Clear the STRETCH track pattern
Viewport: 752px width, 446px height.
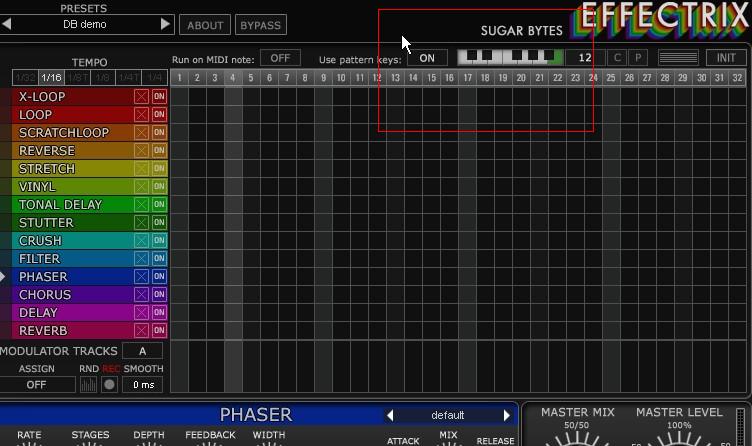coord(141,168)
